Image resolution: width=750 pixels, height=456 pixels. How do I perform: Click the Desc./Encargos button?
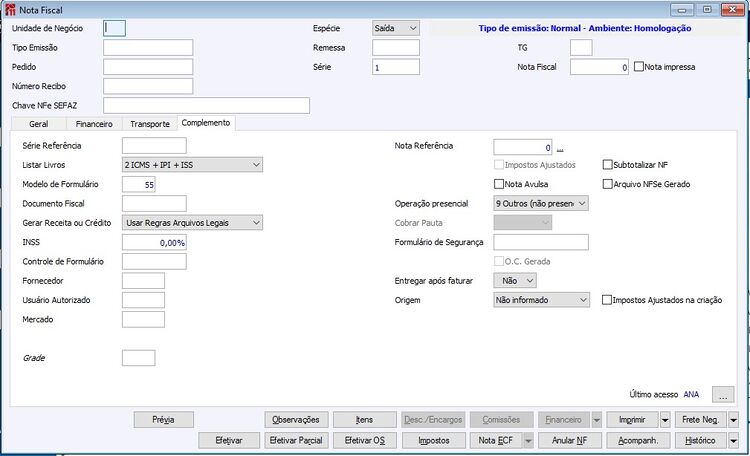coord(433,420)
